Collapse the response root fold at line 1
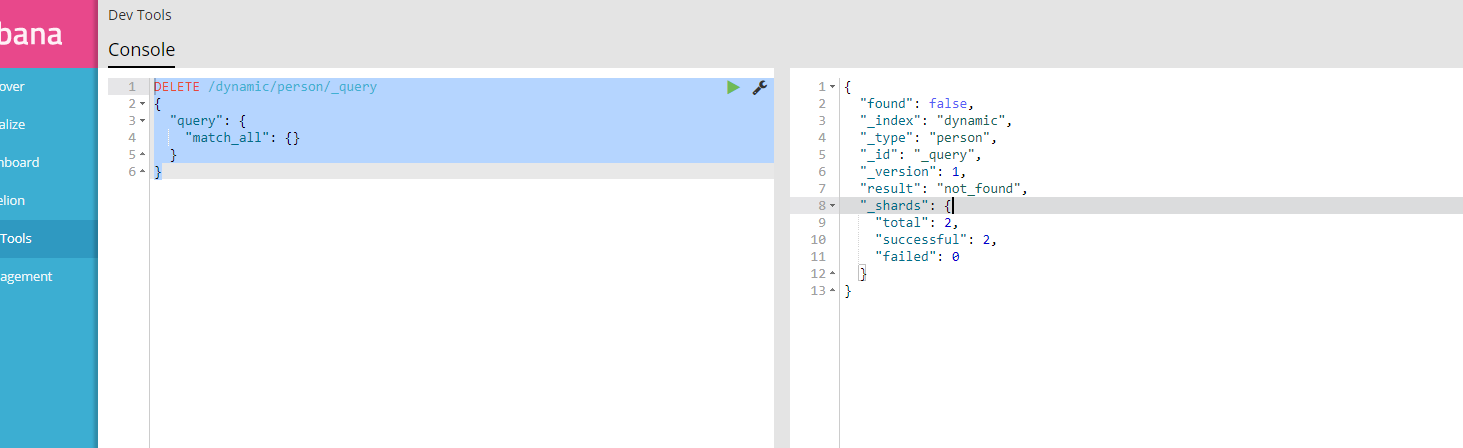This screenshot has height=448, width=1463. (x=833, y=87)
